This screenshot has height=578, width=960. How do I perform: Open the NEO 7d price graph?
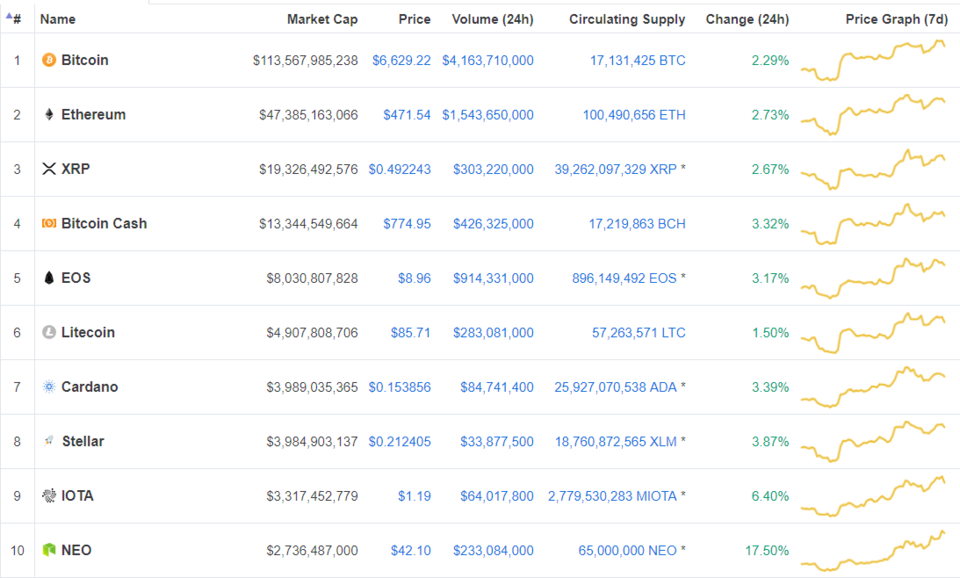(x=873, y=550)
